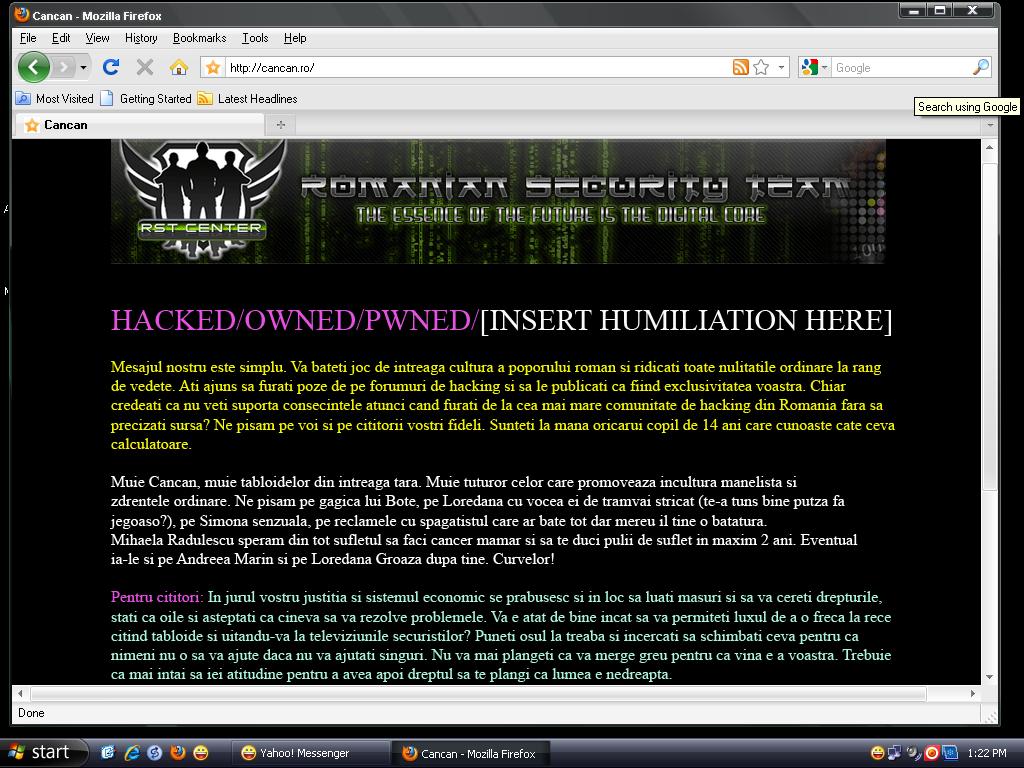Screen dimensions: 1024x768
Task: Click the Yahoo smiley icon in system tray
Action: click(x=877, y=753)
